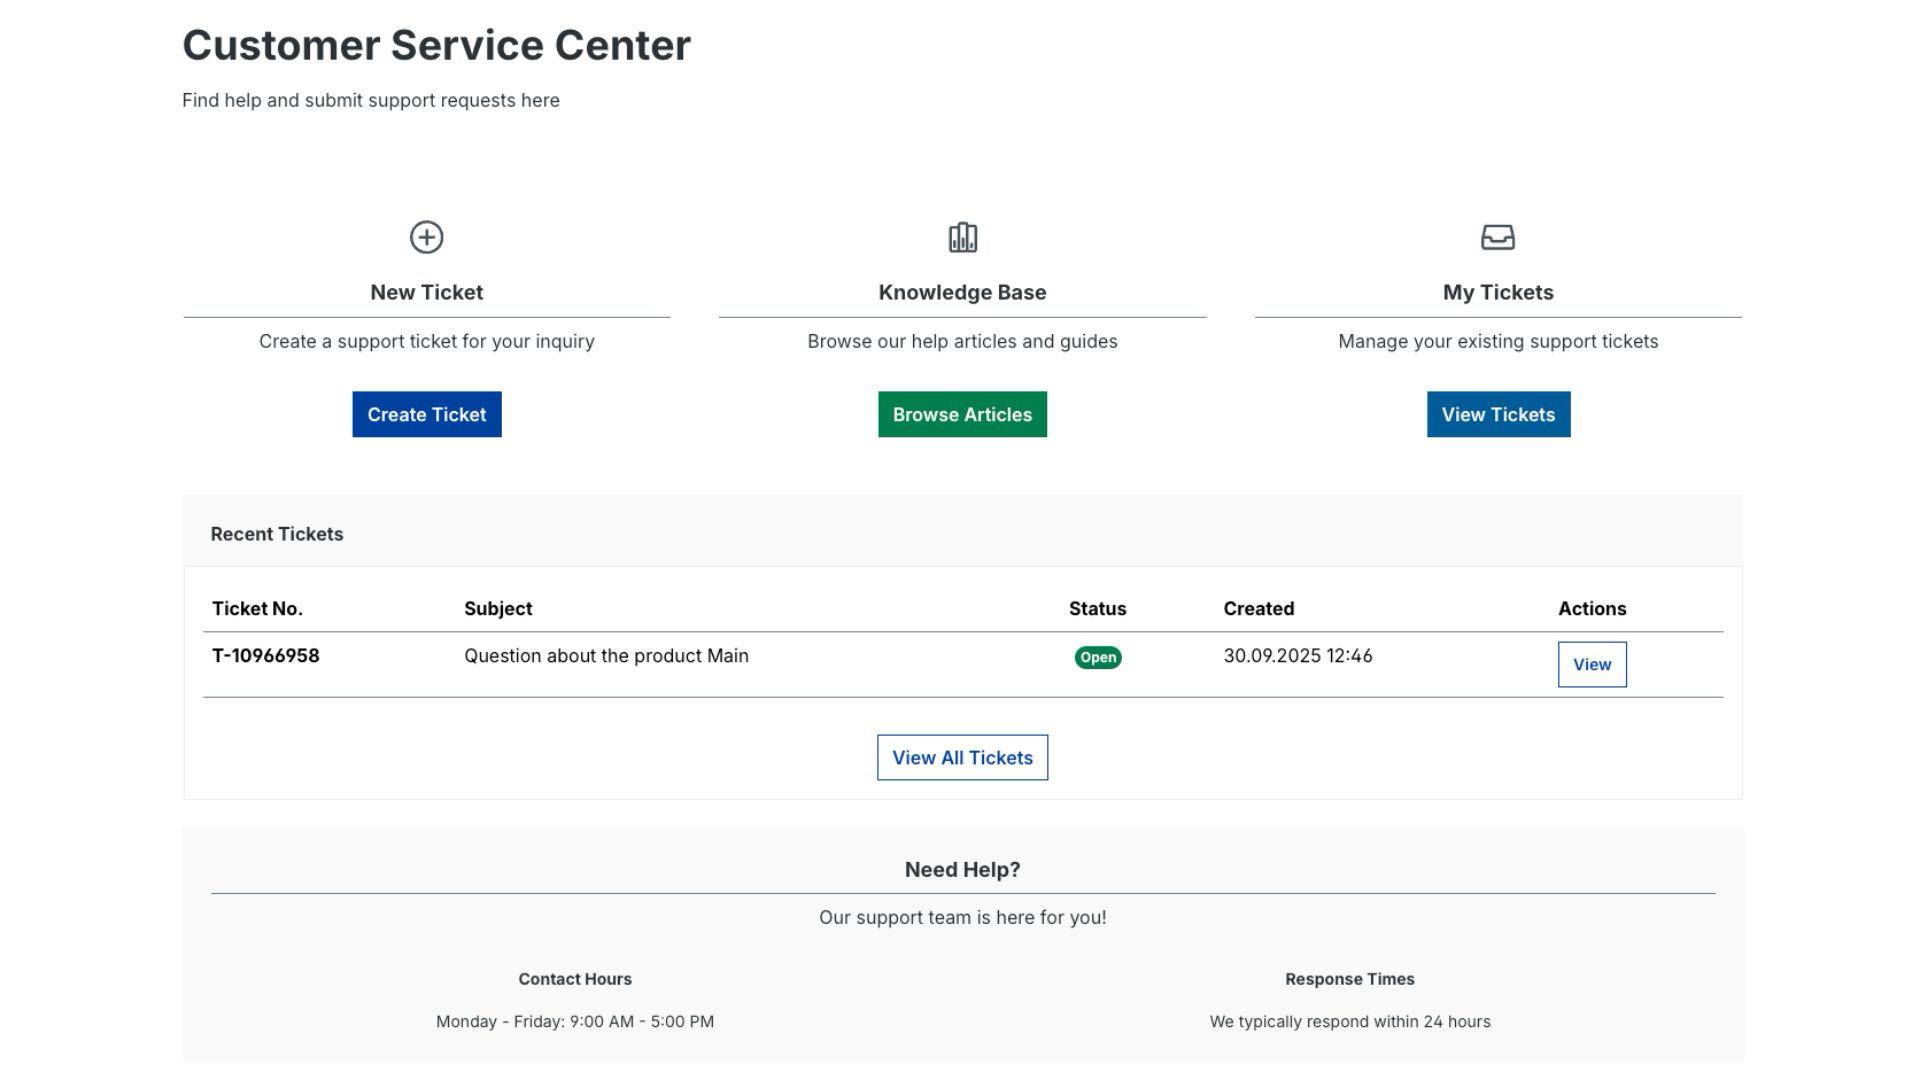Screen dimensions: 1920x1080
Task: Click the New Ticket heading
Action: coord(426,292)
